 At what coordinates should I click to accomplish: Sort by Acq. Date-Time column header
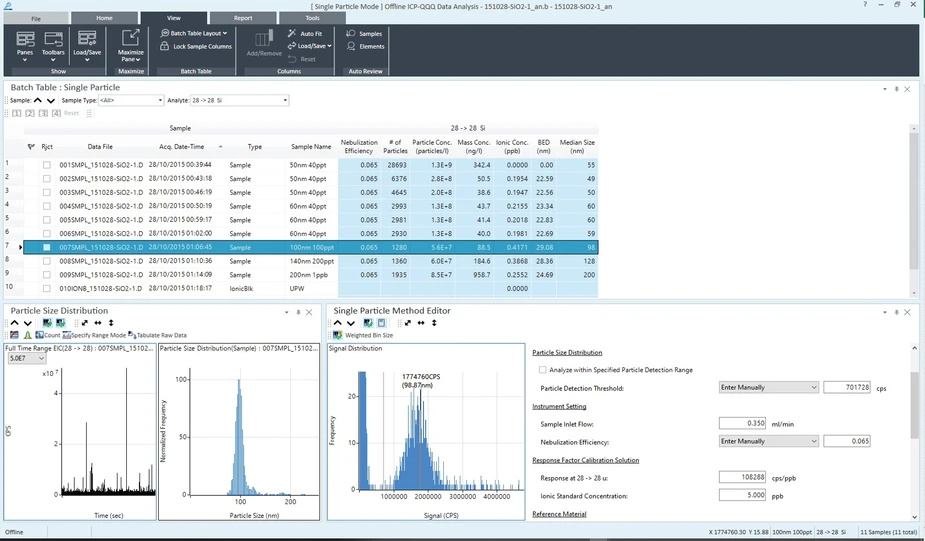(x=182, y=147)
